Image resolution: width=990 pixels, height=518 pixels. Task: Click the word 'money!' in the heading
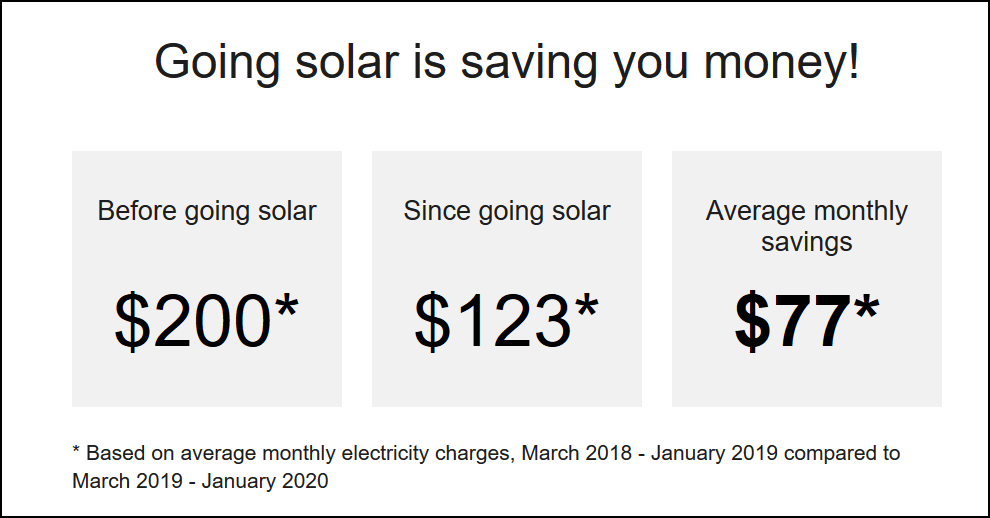tap(782, 62)
